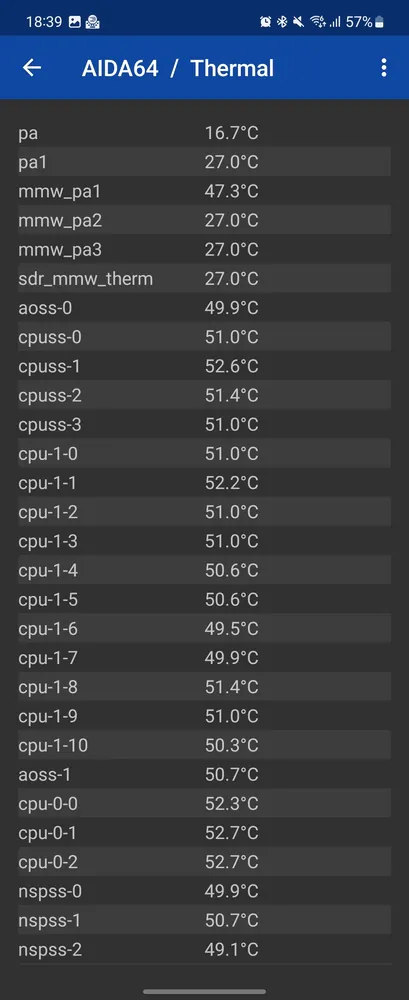Click the AIDA64 / Thermal title
The width and height of the screenshot is (409, 1000).
(177, 68)
